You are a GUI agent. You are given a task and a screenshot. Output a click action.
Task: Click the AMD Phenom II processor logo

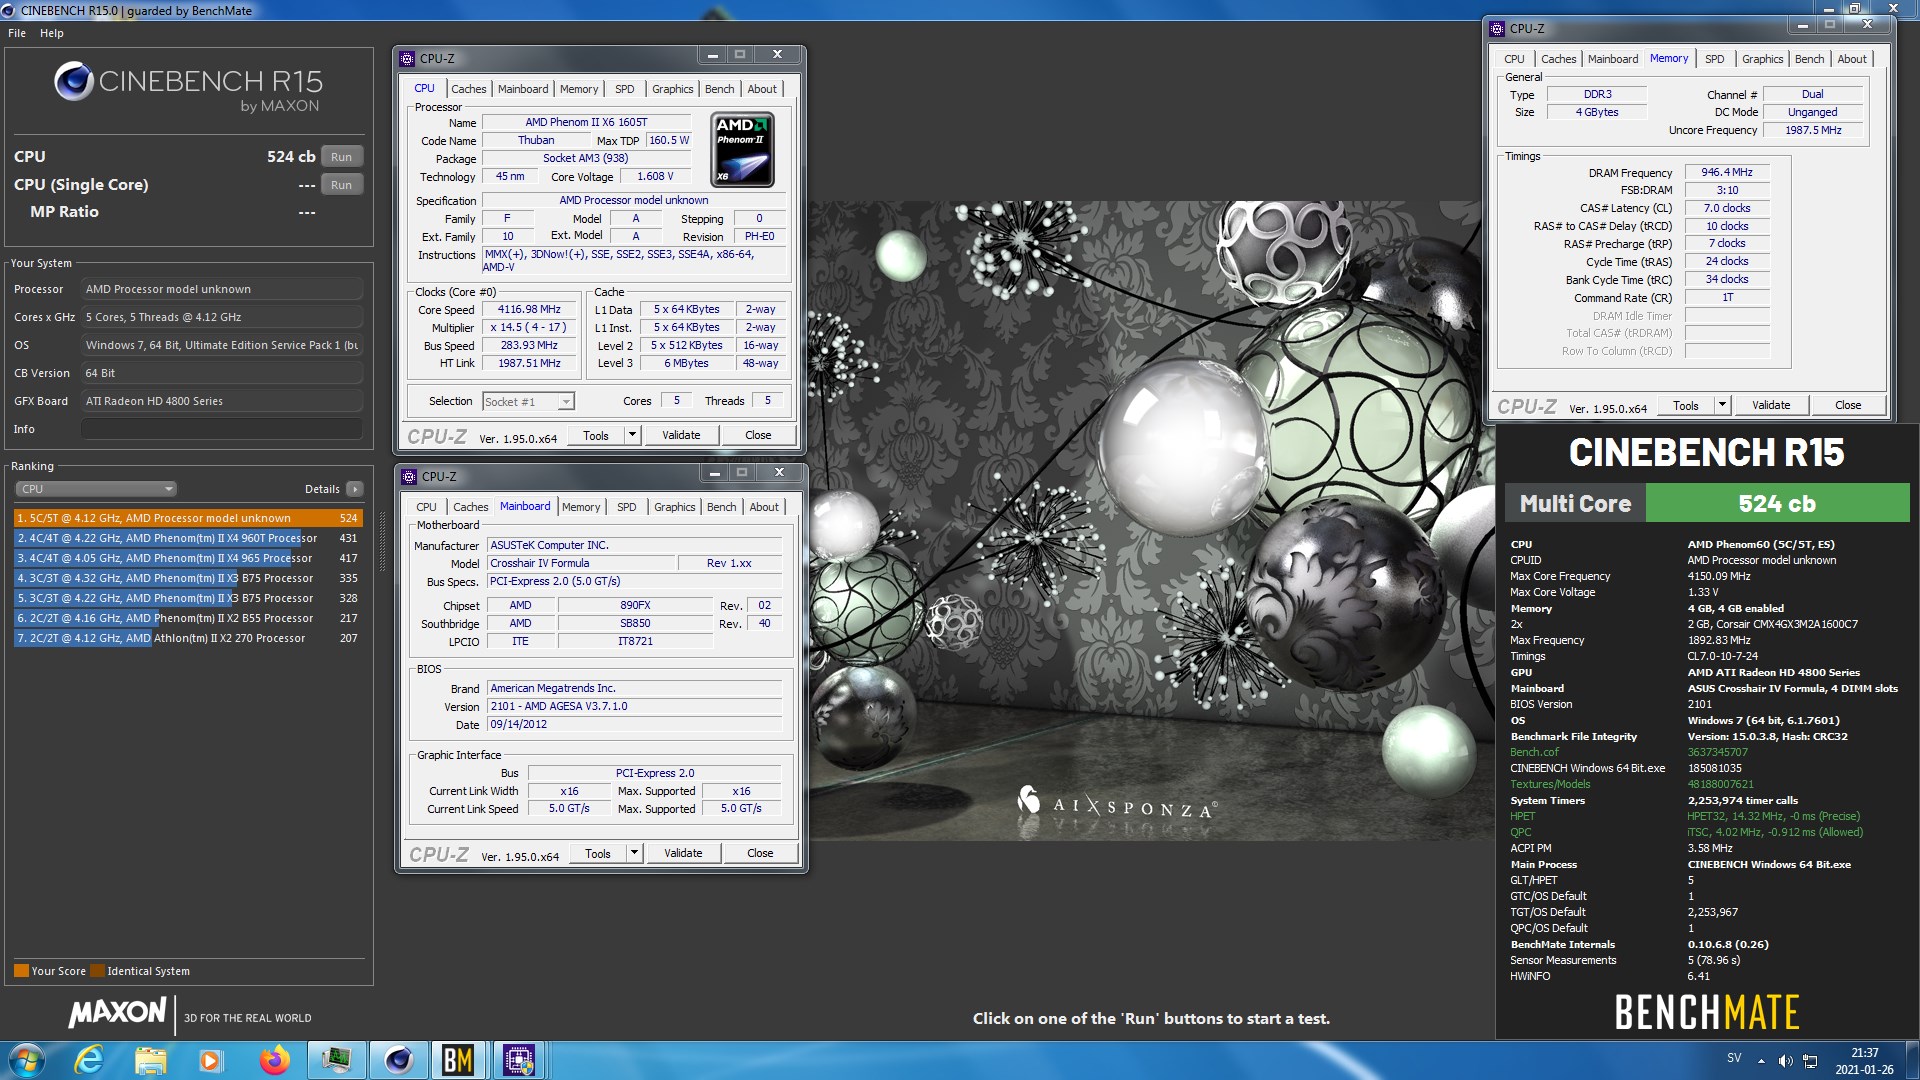tap(742, 150)
